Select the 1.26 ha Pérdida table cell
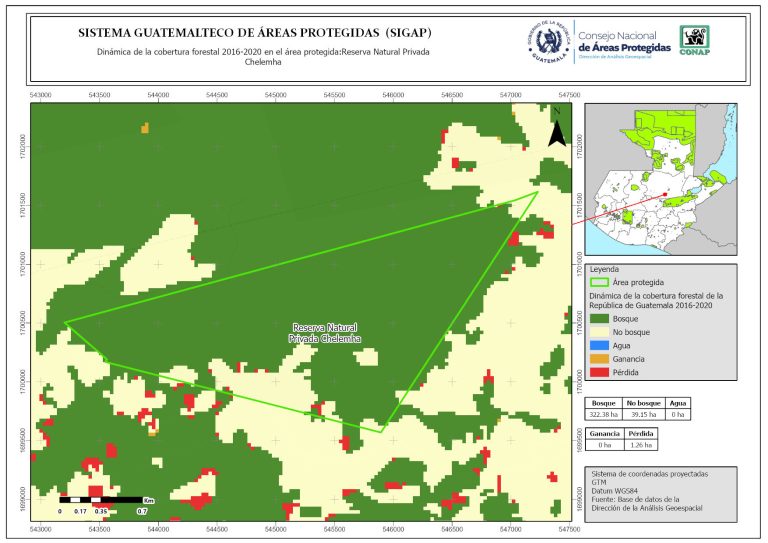The height and width of the screenshot is (543, 768). point(640,445)
